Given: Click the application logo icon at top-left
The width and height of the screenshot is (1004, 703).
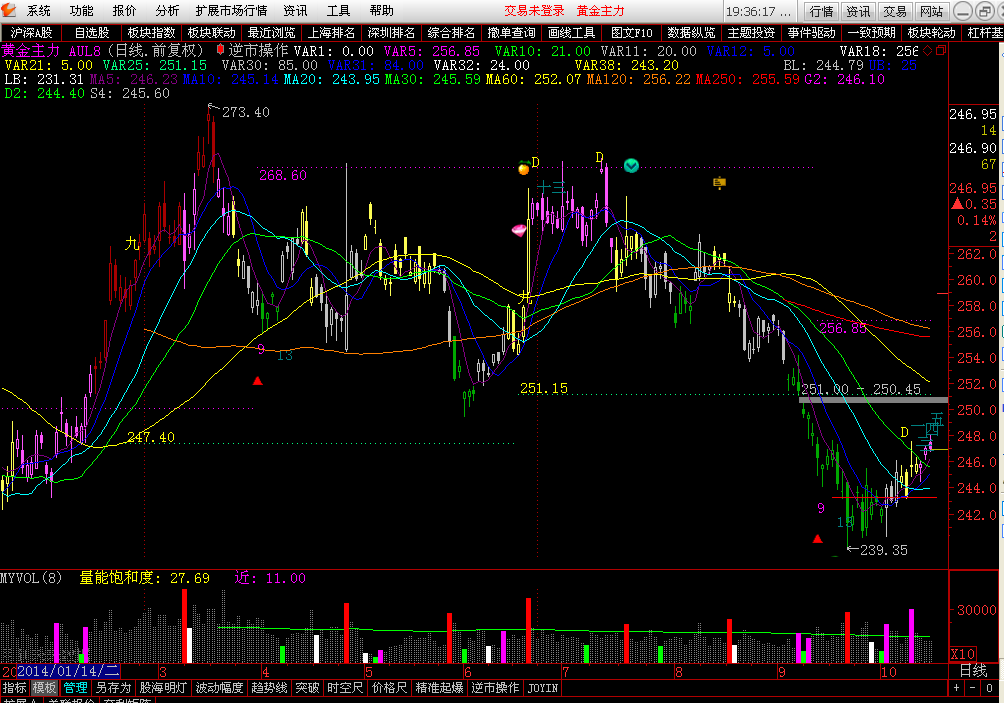Looking at the screenshot, I should pyautogui.click(x=9, y=10).
